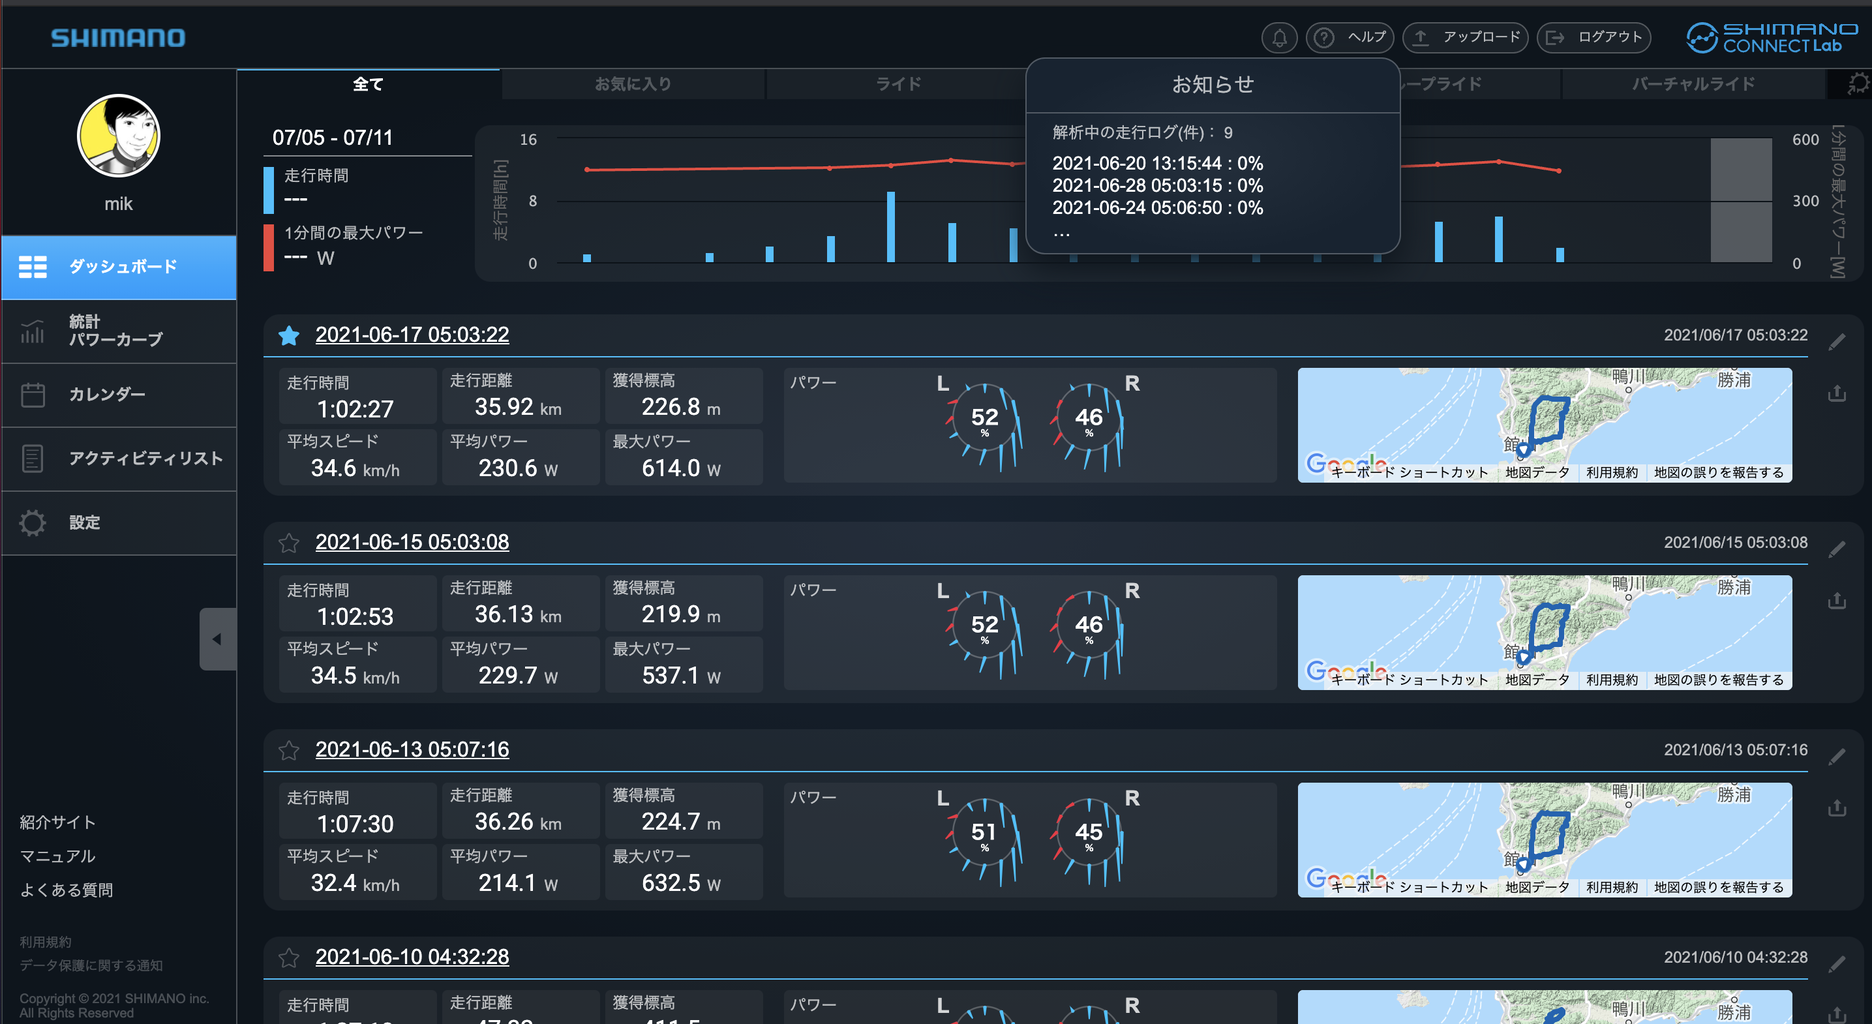Viewport: 1872px width, 1024px height.
Task: Select the tallest blue bar in the chart
Action: [891, 227]
